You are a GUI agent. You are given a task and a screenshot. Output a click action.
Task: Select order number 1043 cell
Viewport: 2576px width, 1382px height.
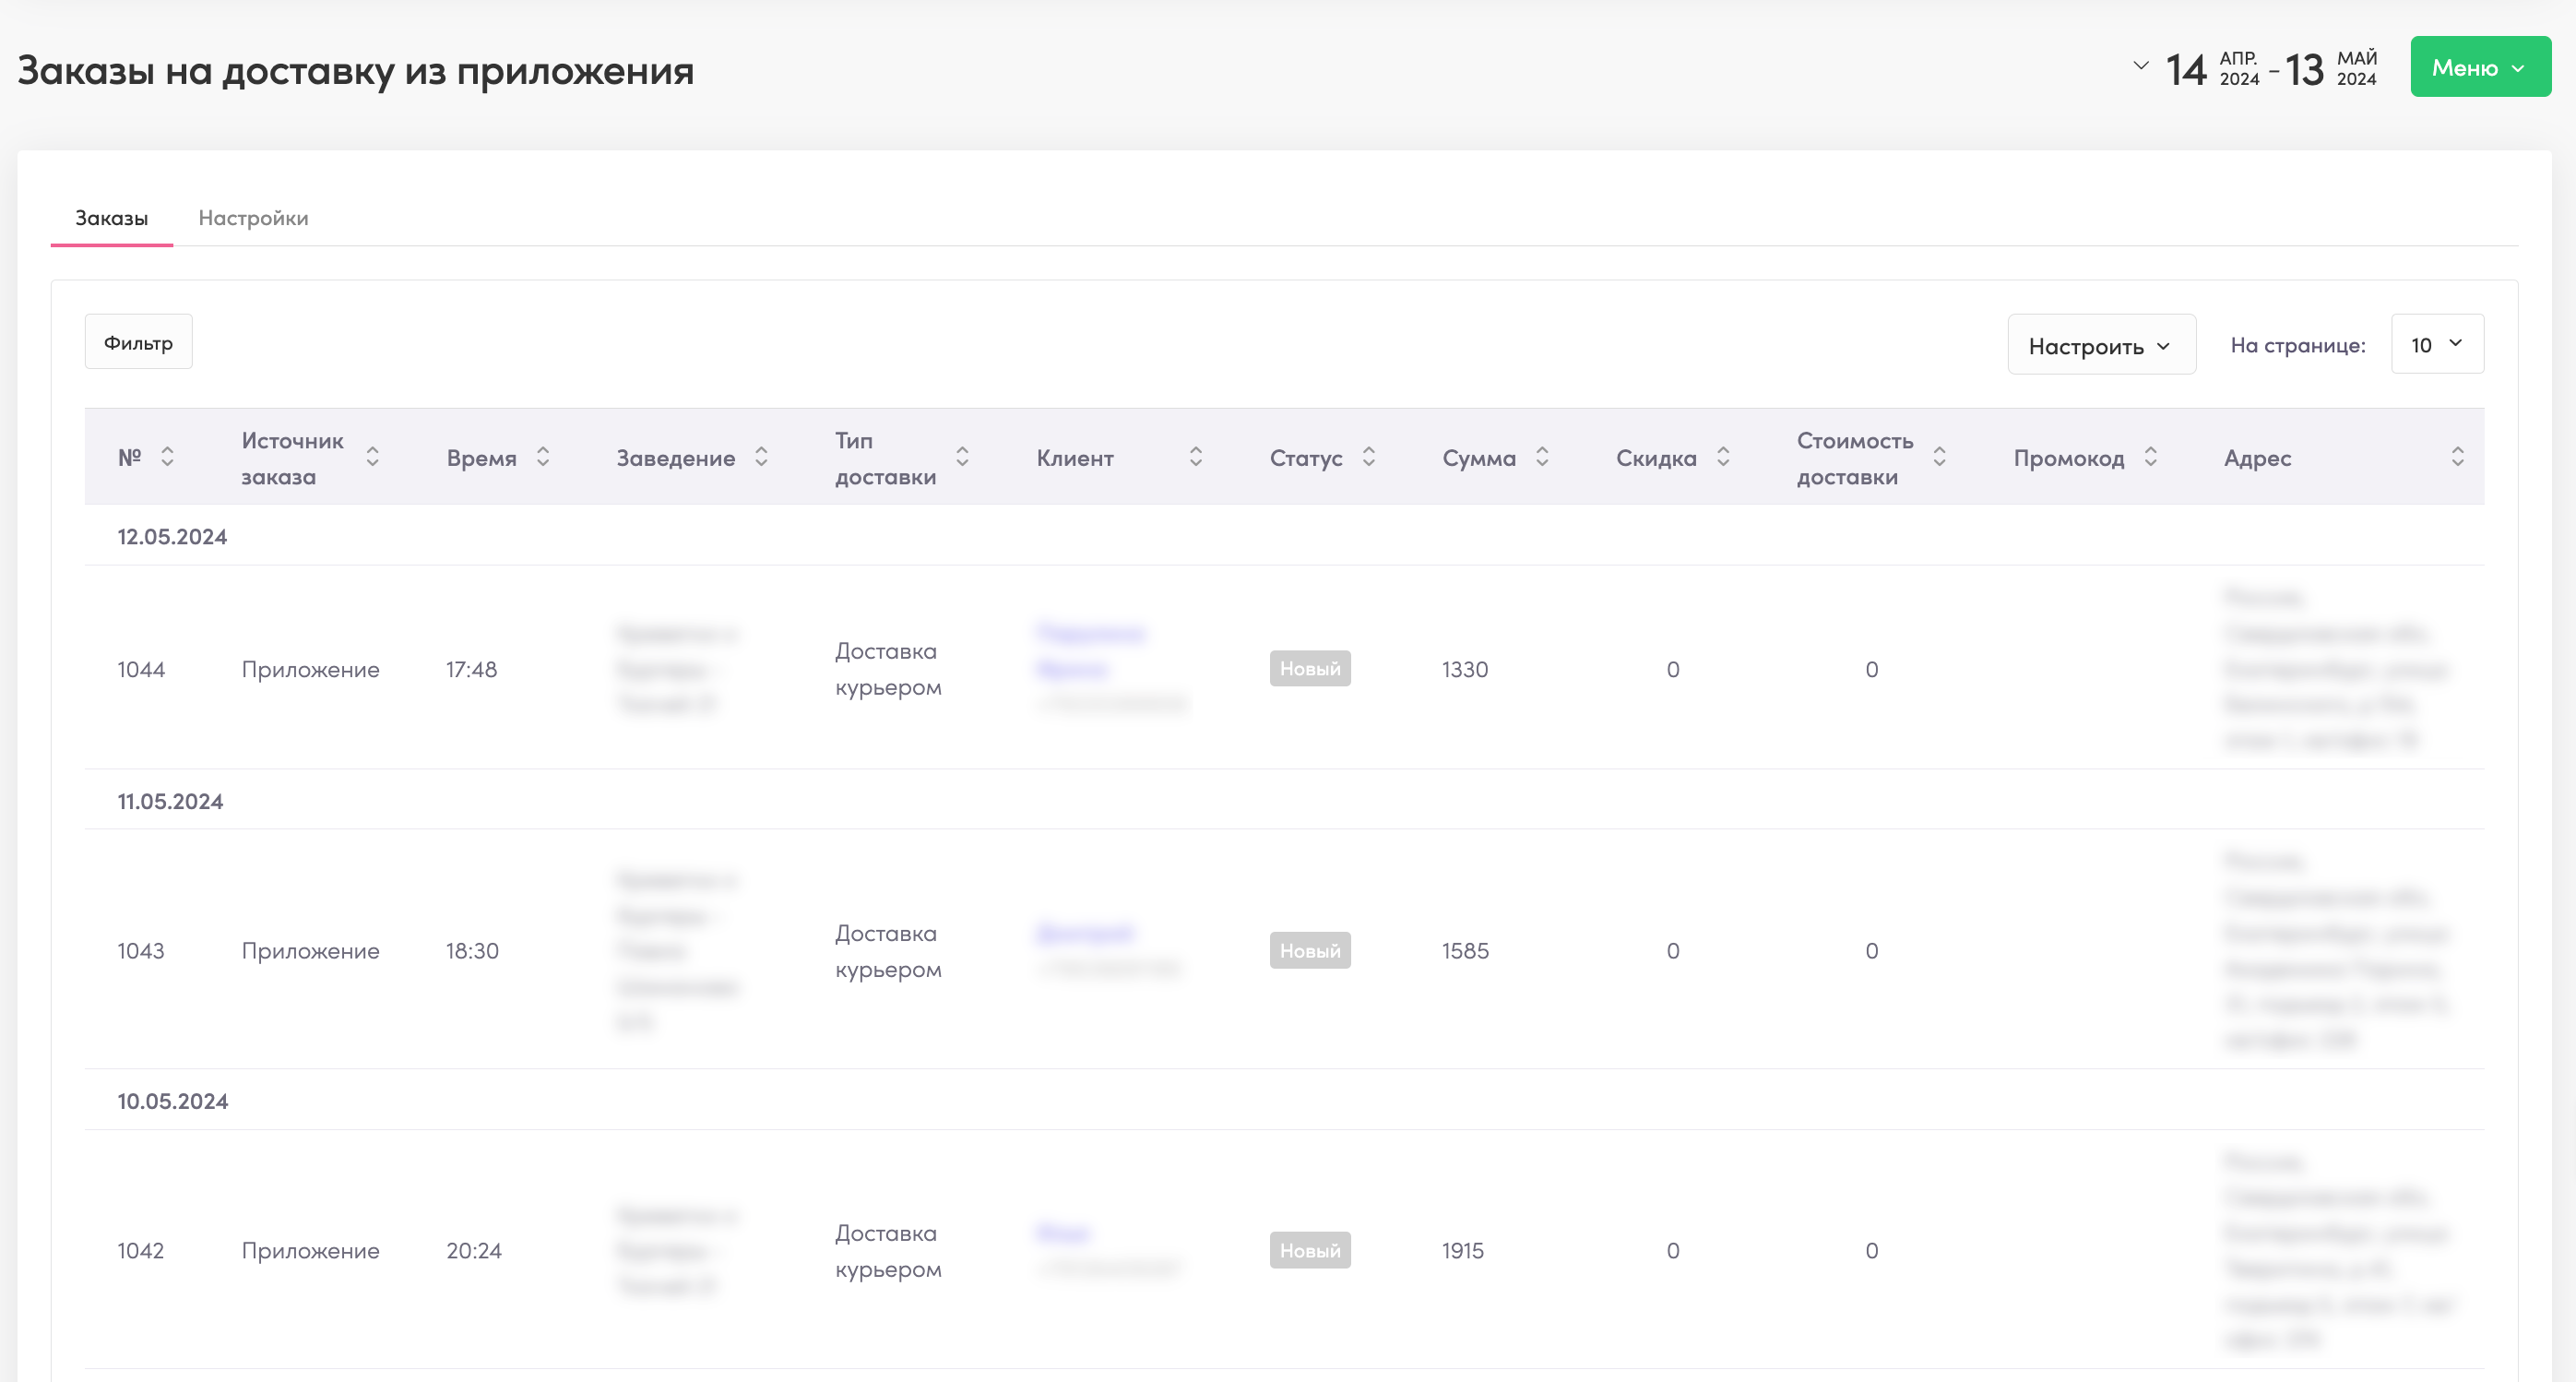click(141, 951)
